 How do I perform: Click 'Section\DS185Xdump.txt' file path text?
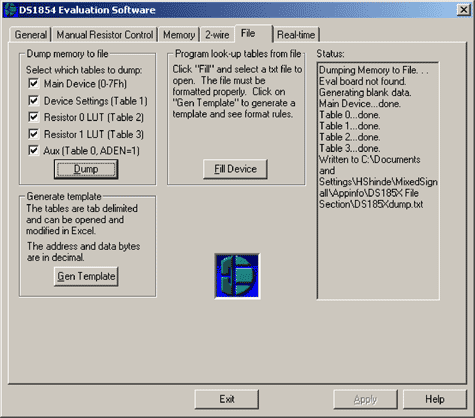pos(371,204)
